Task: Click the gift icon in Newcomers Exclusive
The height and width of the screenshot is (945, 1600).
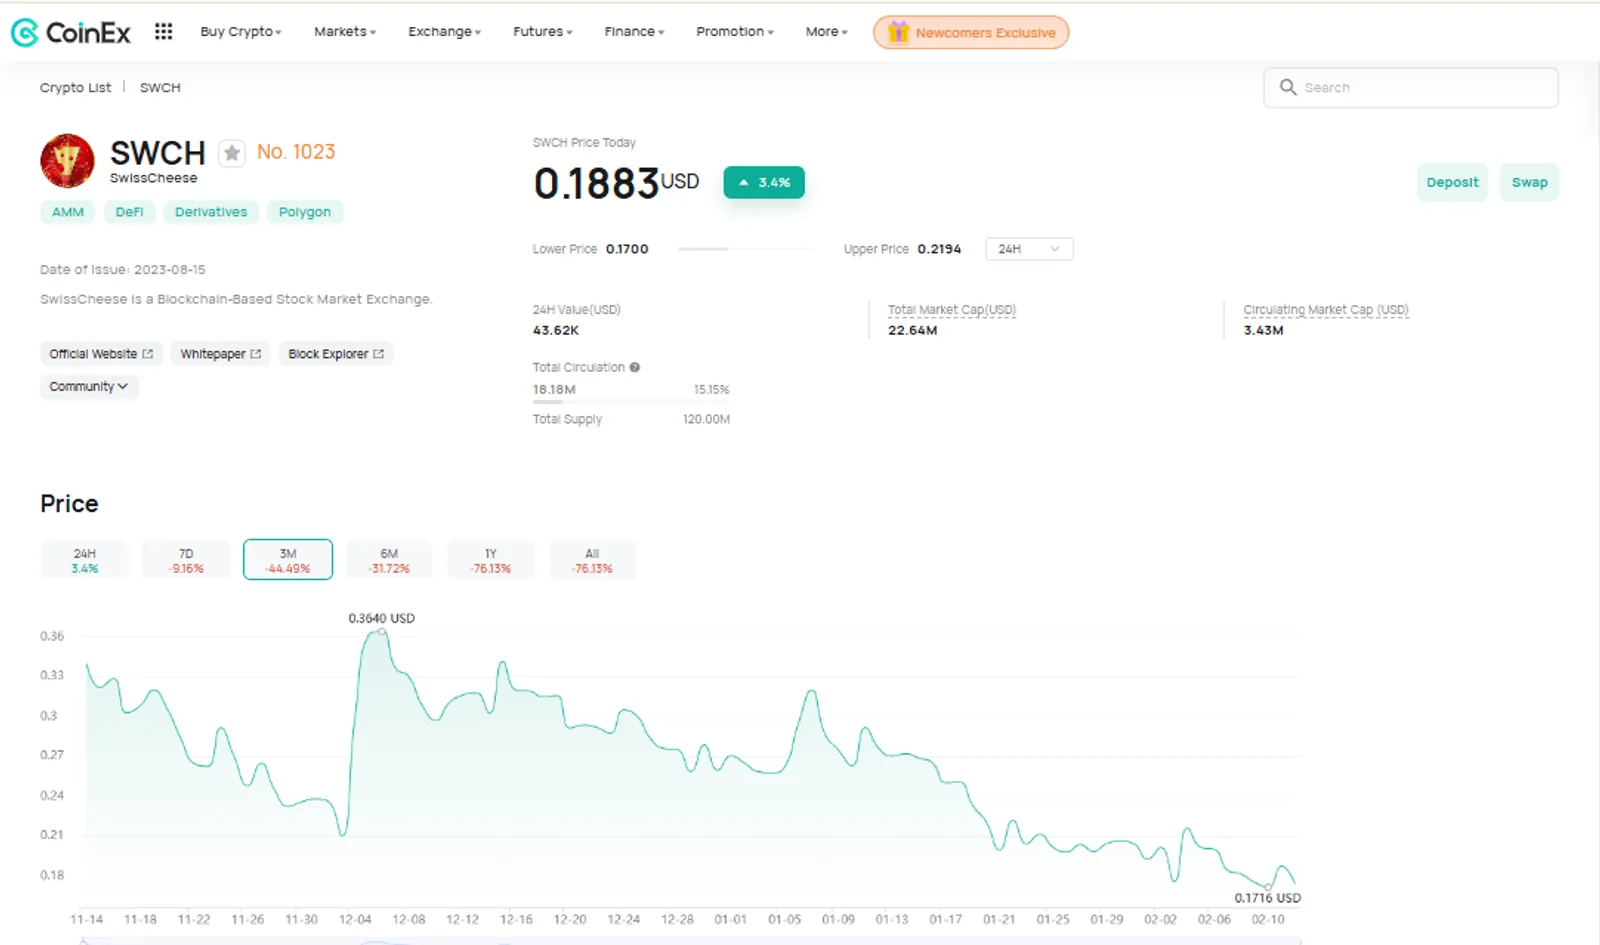Action: coord(898,32)
